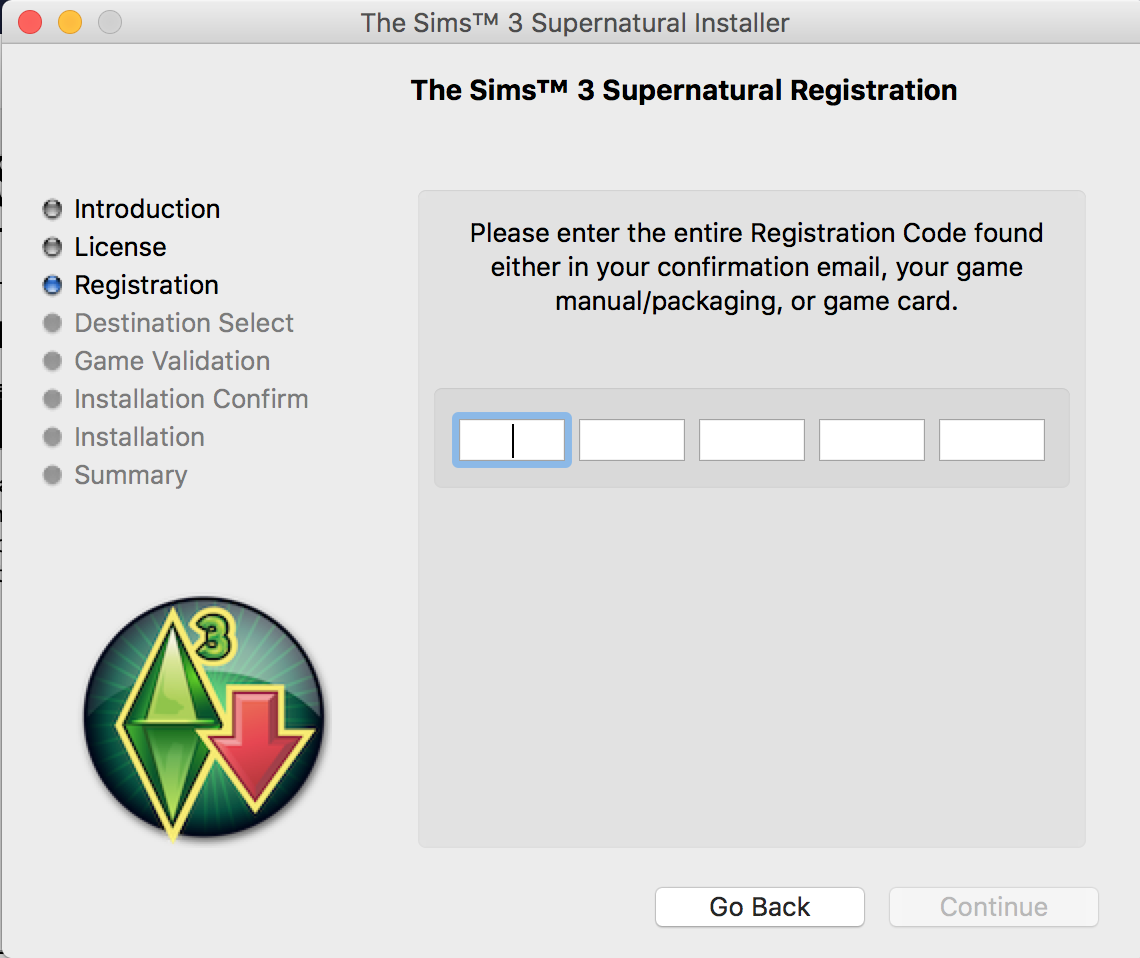
Task: Focus the first registration code field
Action: point(512,440)
